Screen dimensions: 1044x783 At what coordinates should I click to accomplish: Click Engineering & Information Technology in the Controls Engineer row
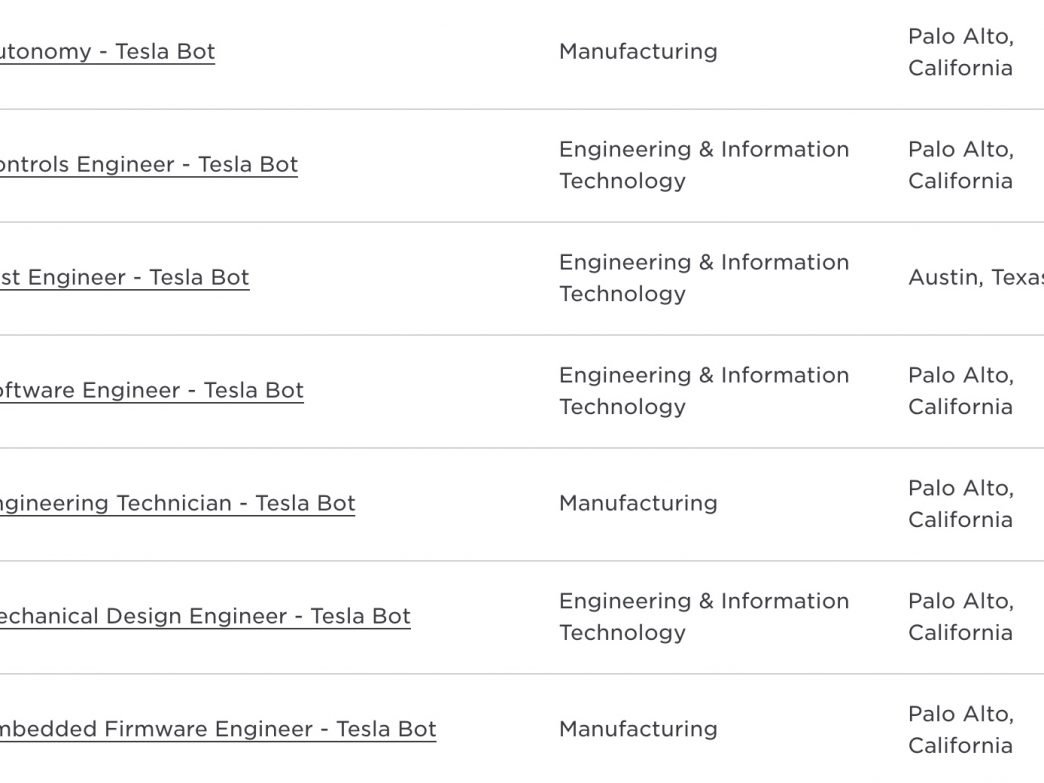[x=704, y=165]
